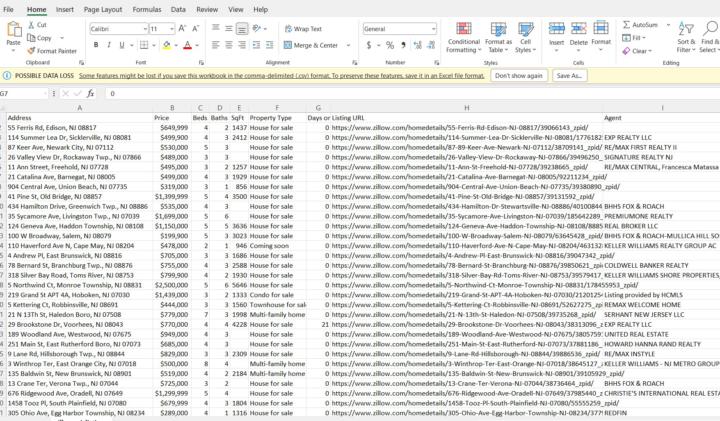Open Format as Table gallery

[x=498, y=38]
